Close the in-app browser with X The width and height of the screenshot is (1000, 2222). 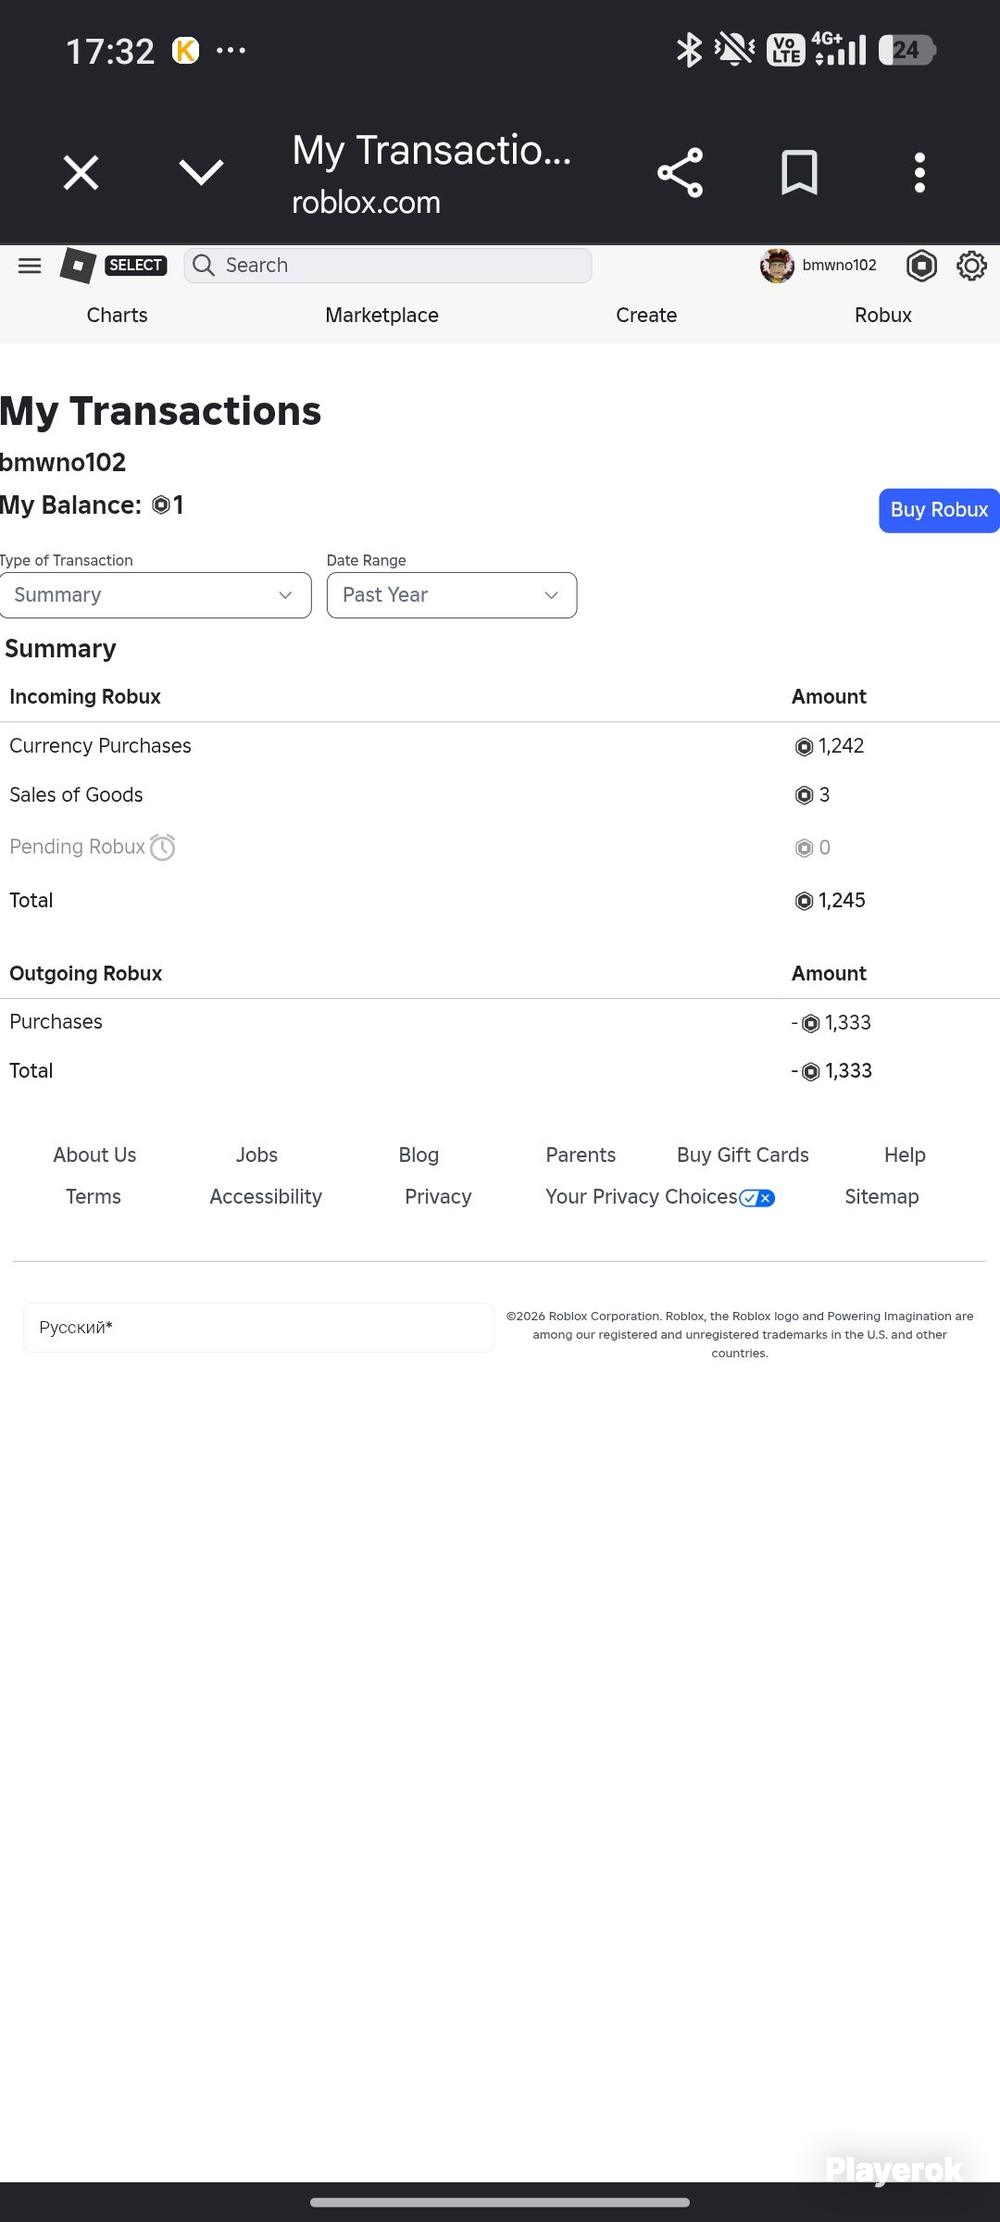tap(81, 172)
